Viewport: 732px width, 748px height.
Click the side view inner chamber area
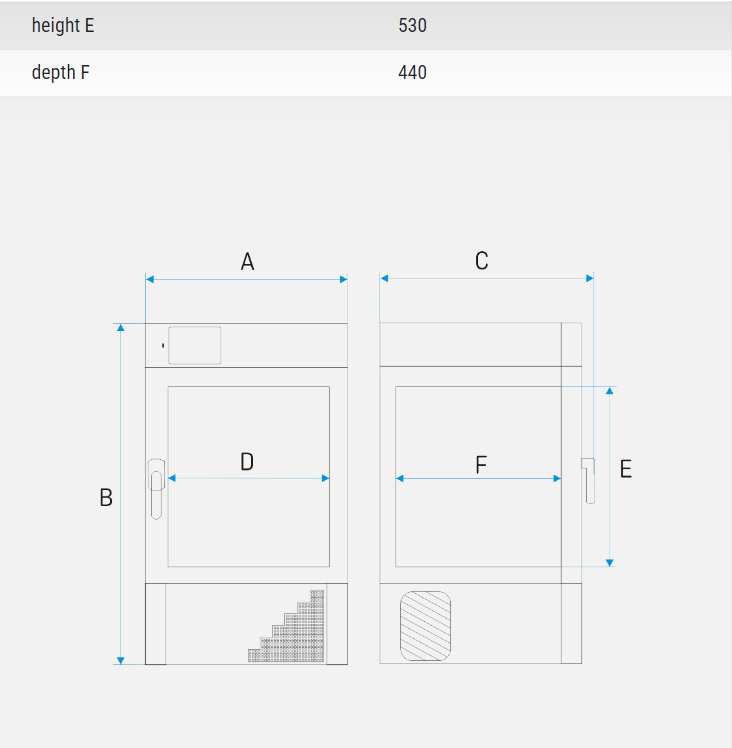pos(478,477)
